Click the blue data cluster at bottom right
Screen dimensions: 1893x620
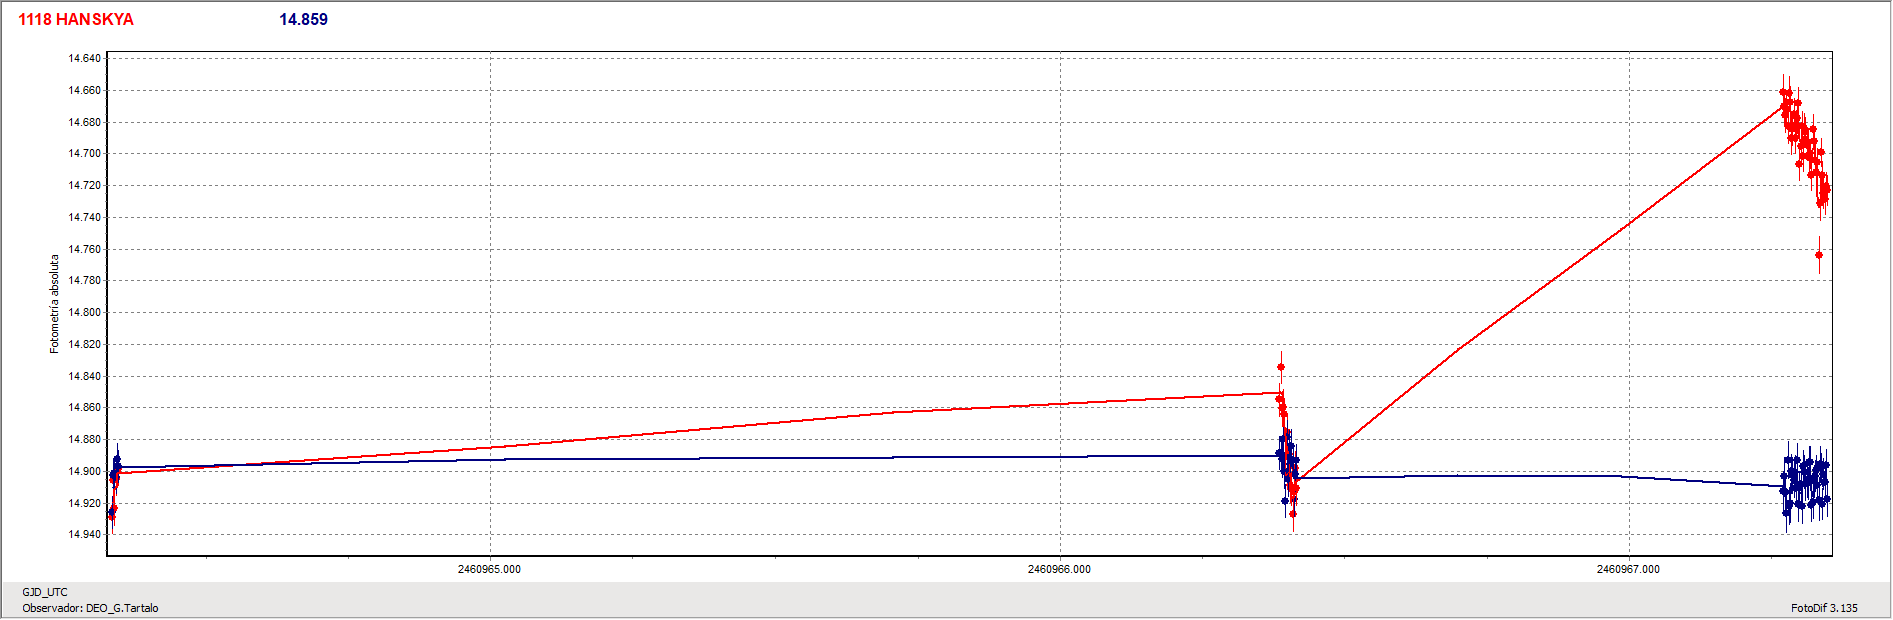point(1806,485)
